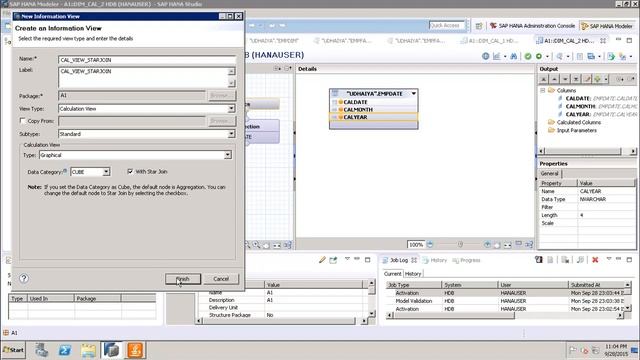Viewport: 640px width, 360px height.
Task: Select the Current tab in Job Log
Action: pyautogui.click(x=393, y=274)
